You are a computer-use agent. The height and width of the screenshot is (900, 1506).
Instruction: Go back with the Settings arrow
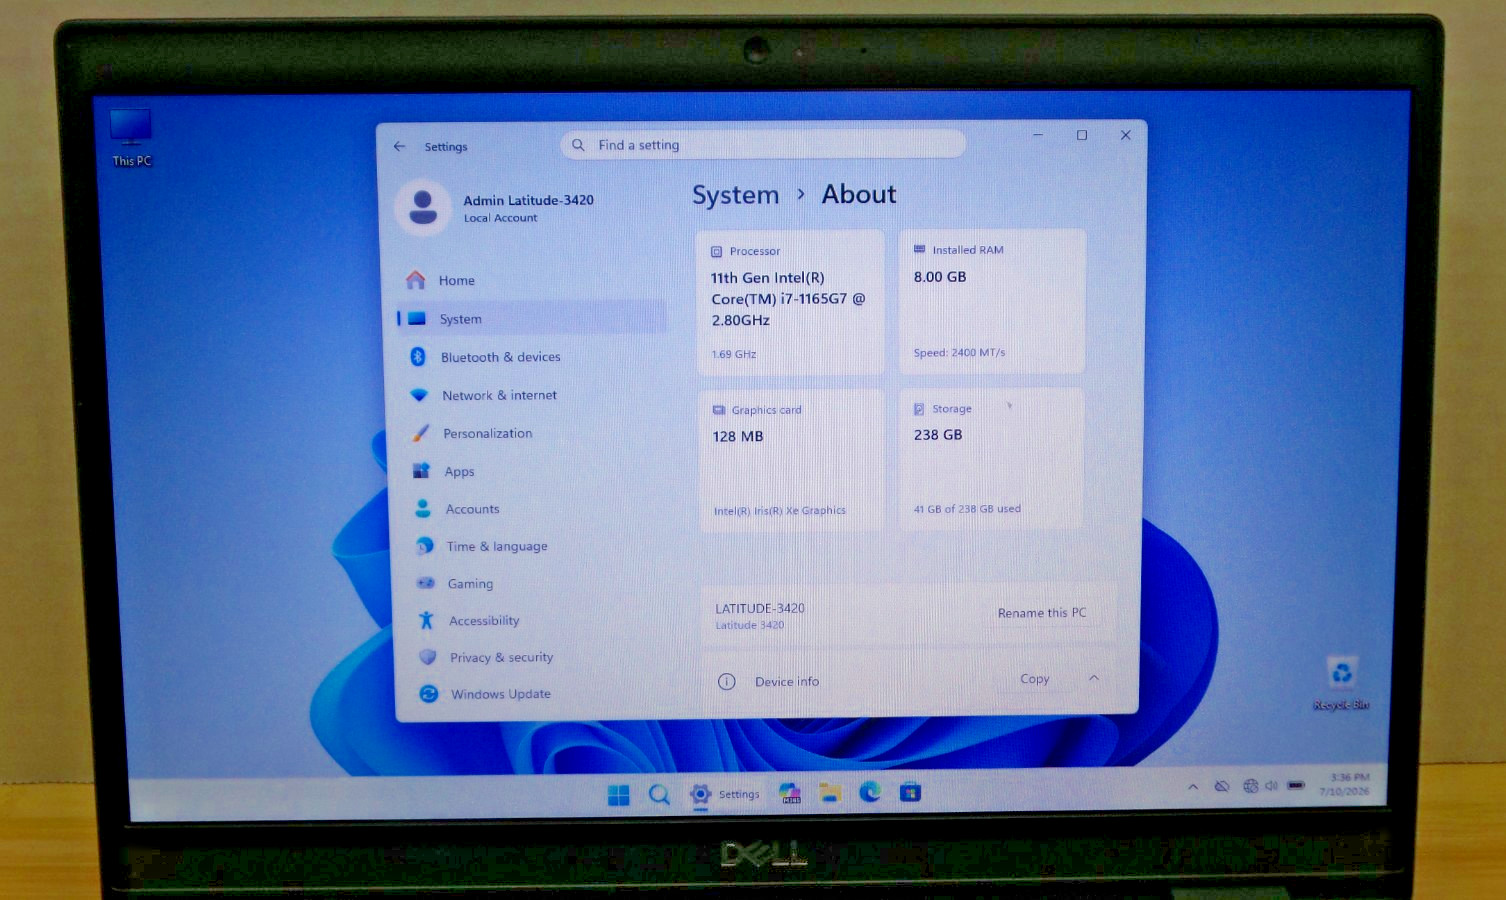tap(400, 146)
